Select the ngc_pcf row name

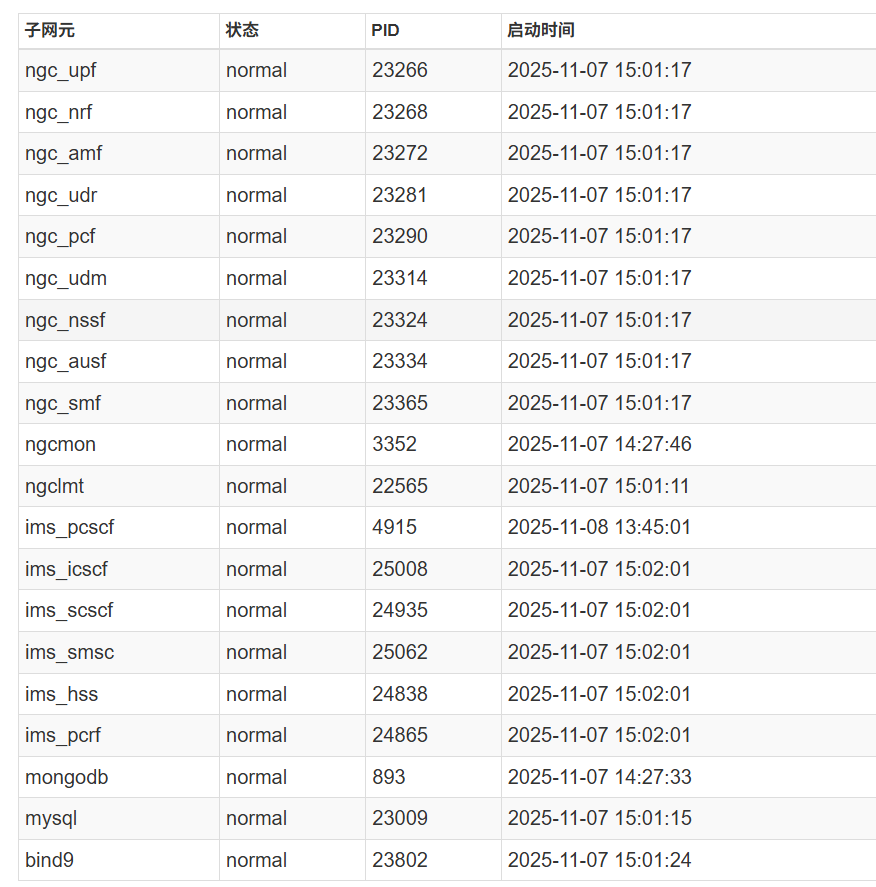pos(60,236)
